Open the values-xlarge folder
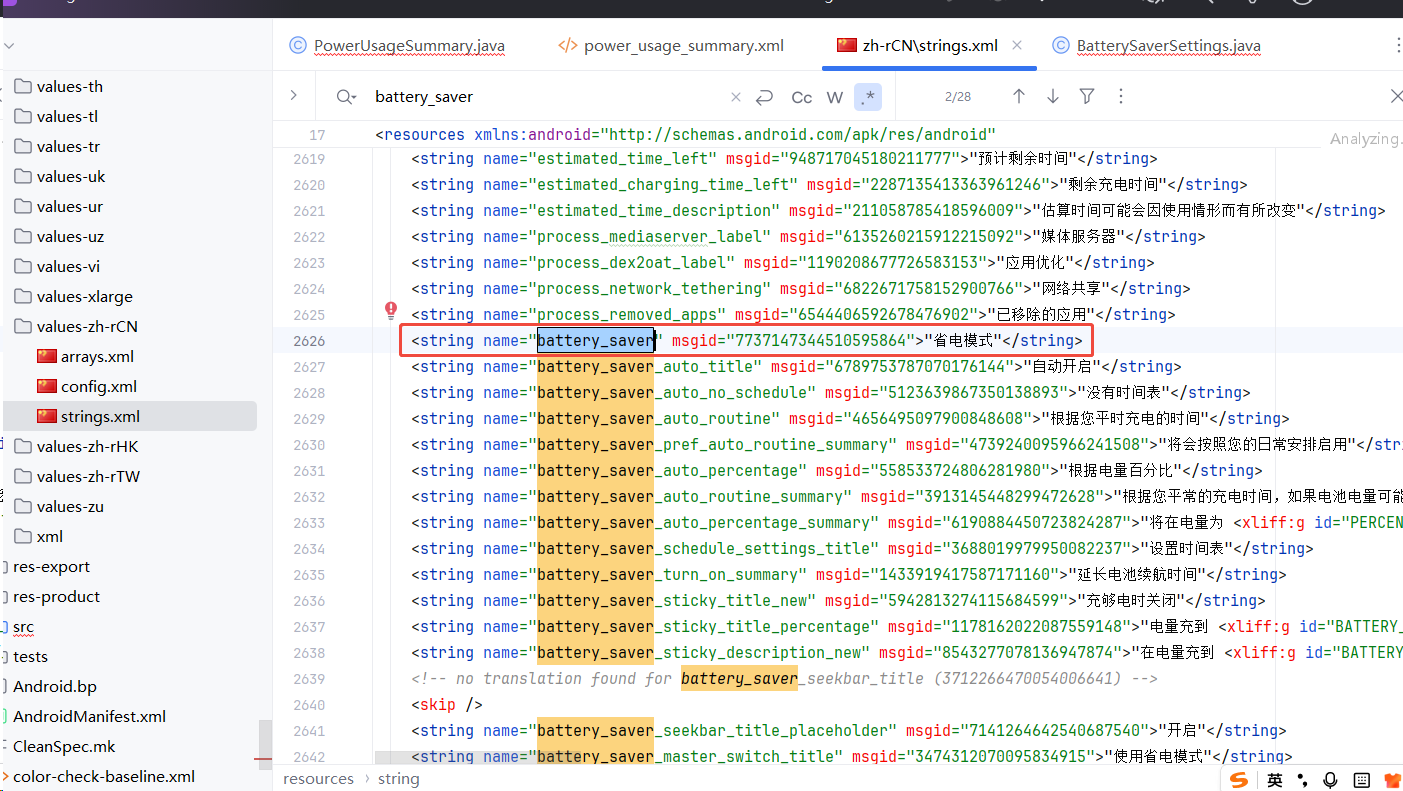The height and width of the screenshot is (791, 1403). pos(73,297)
